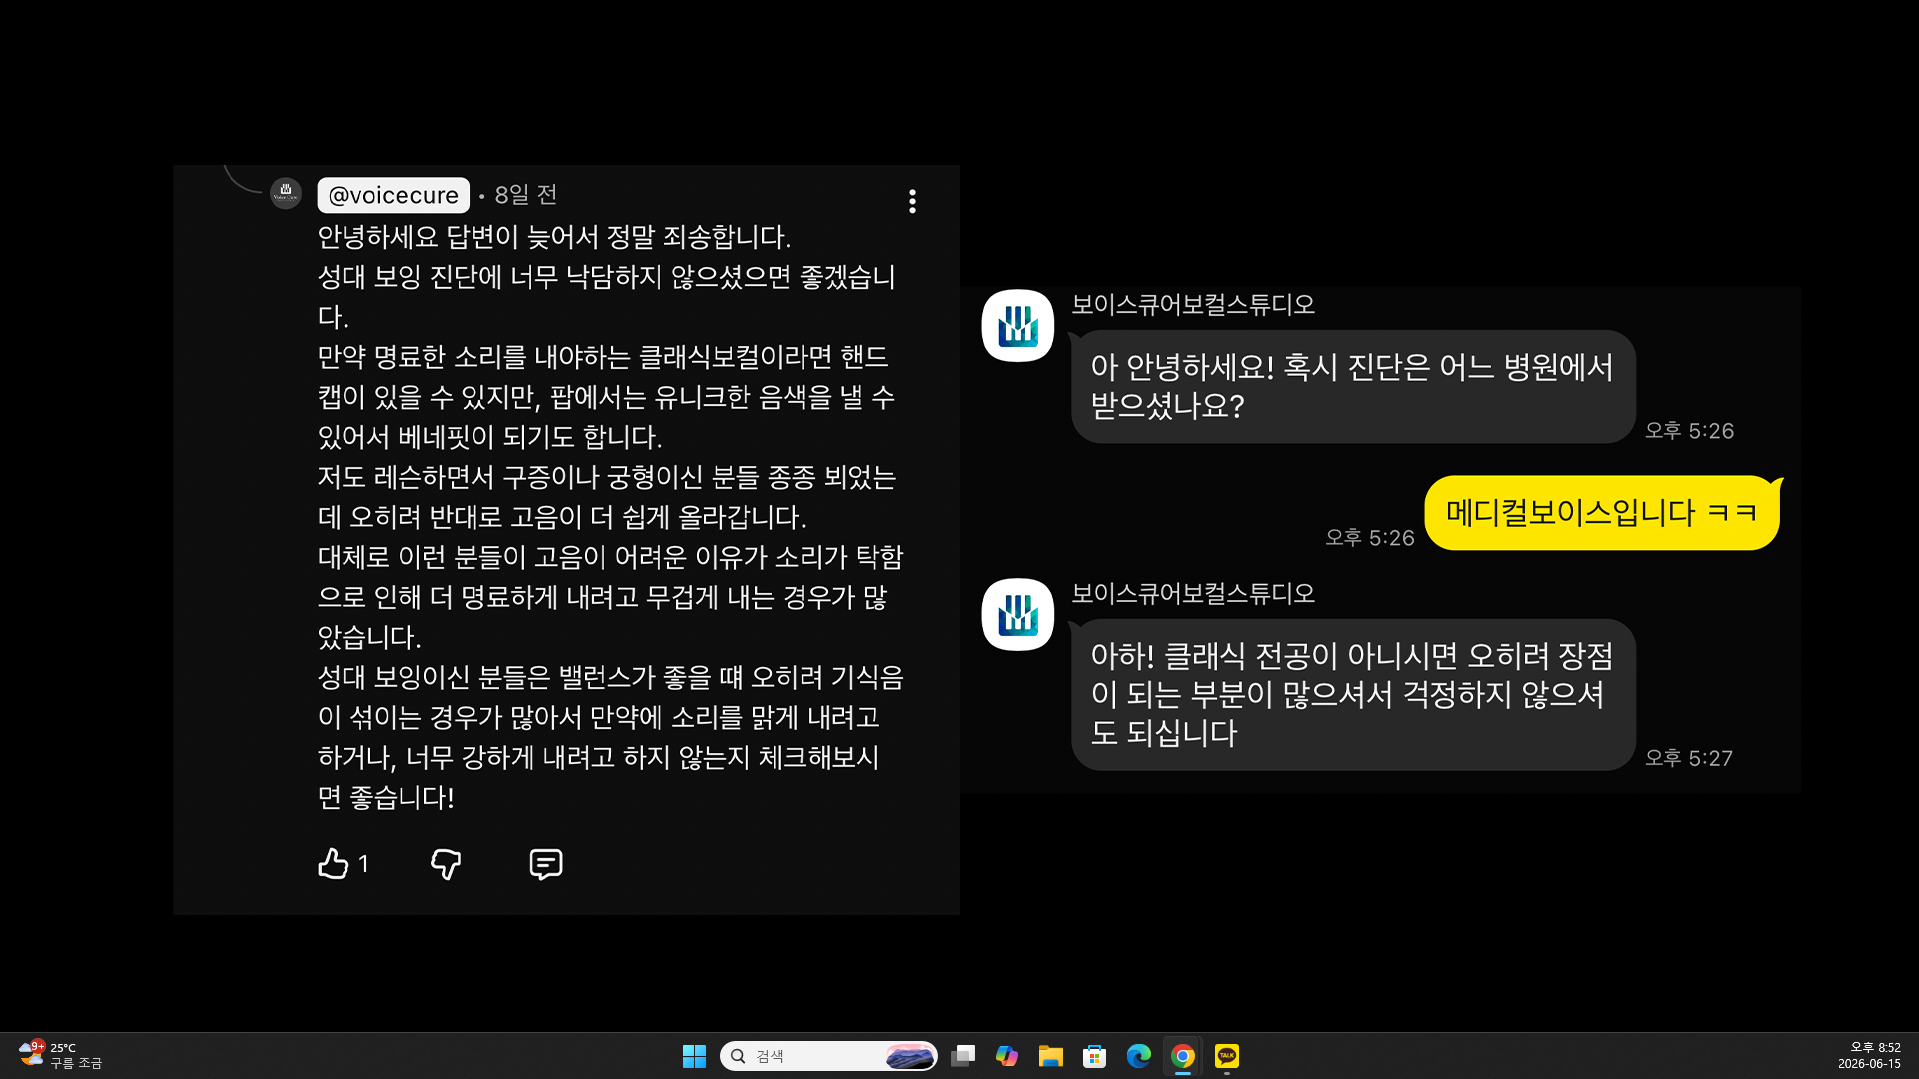Open the weather widget showing 25°C
The width and height of the screenshot is (1919, 1079).
[61, 1055]
